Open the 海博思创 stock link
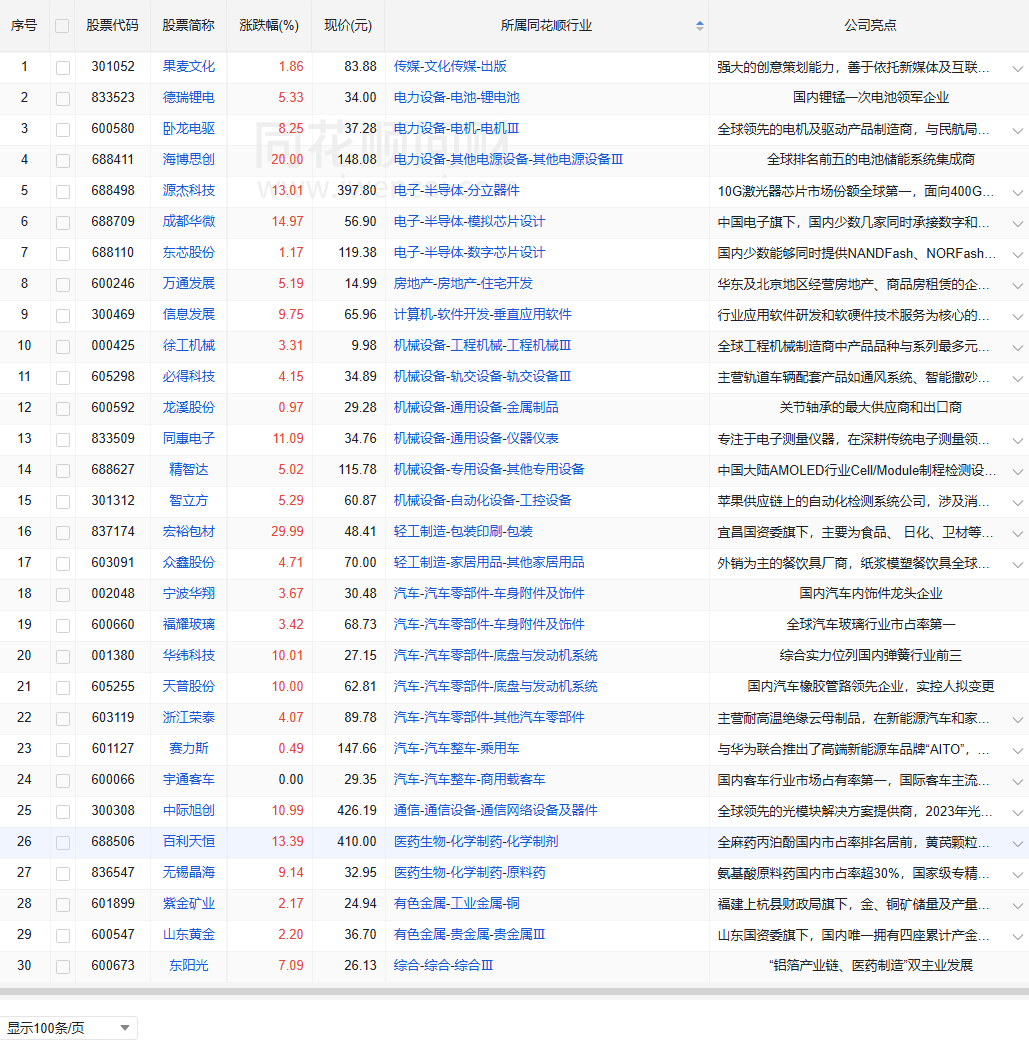1029x1055 pixels. (189, 160)
